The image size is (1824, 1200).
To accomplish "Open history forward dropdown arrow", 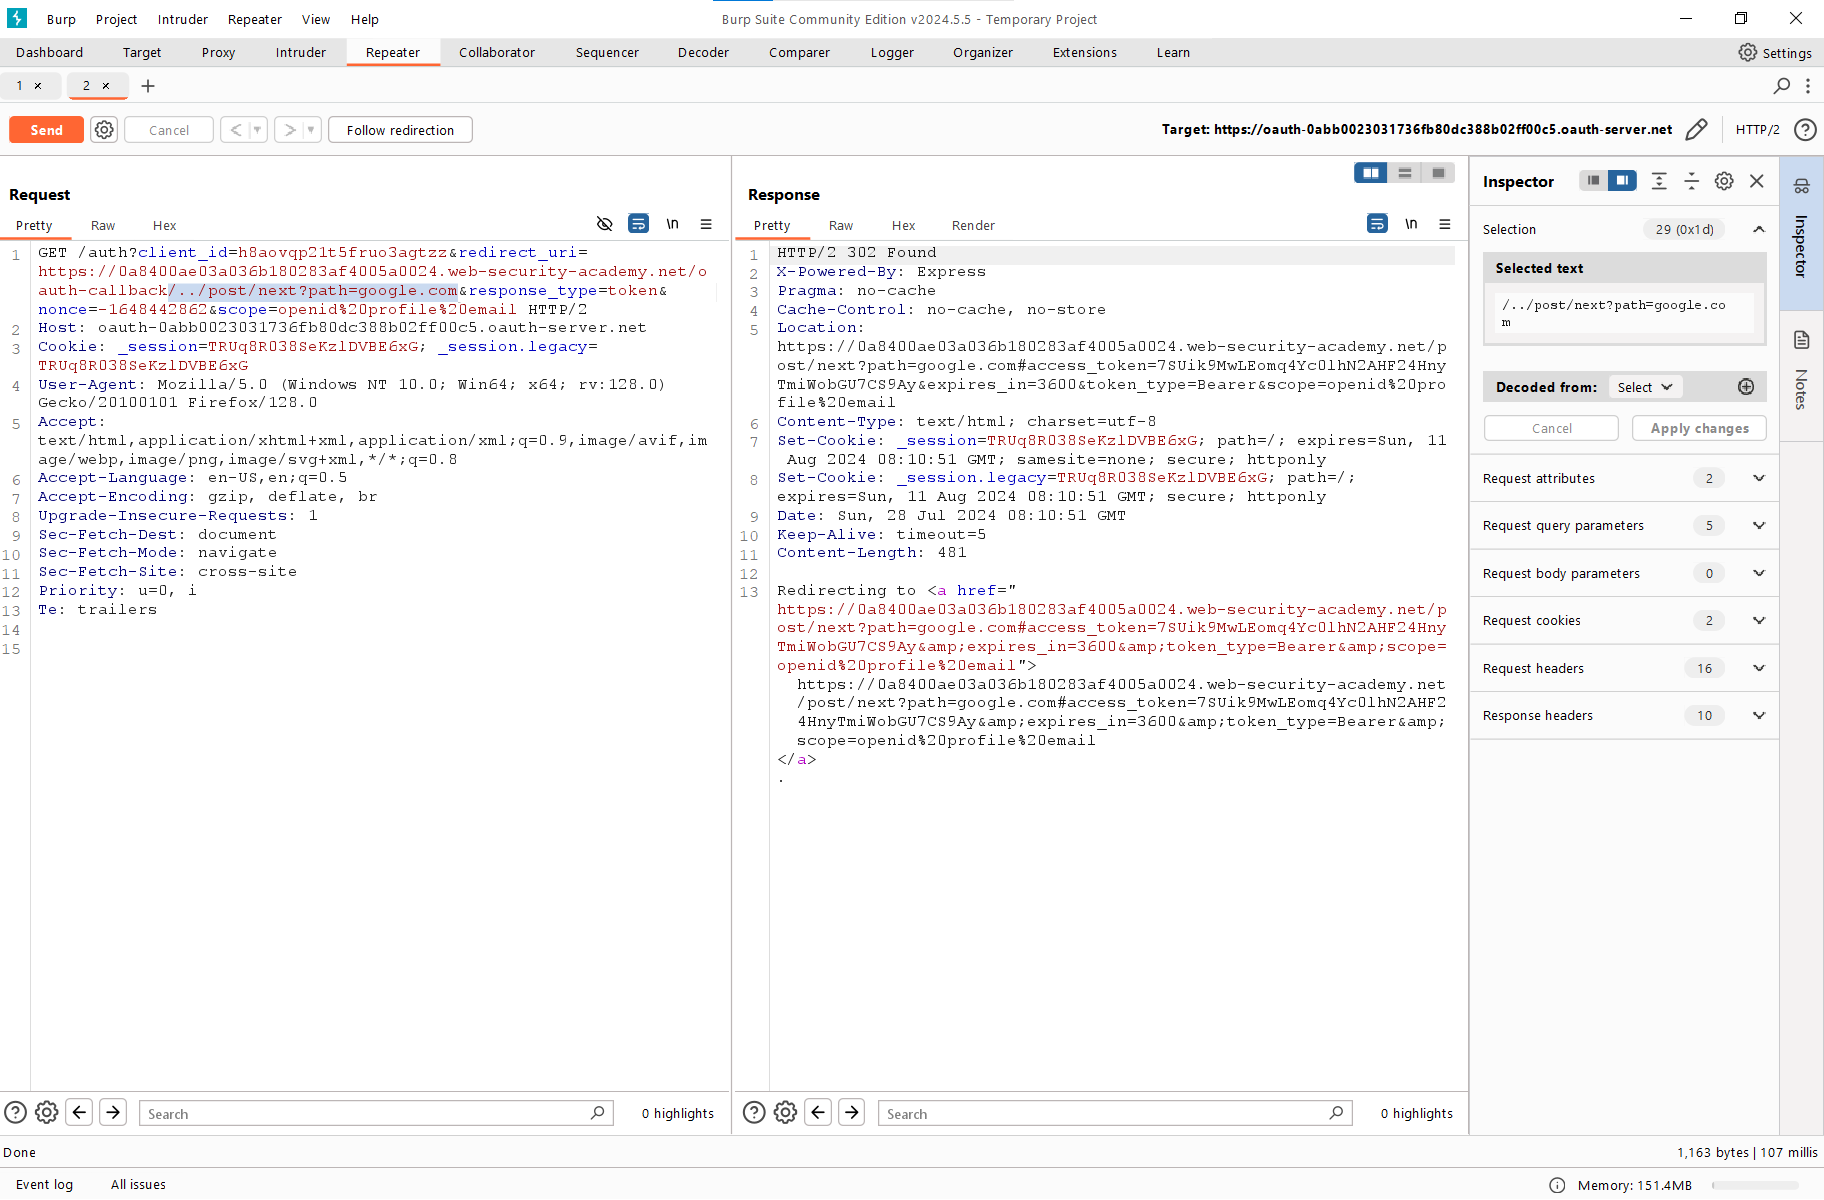I will click(x=311, y=130).
